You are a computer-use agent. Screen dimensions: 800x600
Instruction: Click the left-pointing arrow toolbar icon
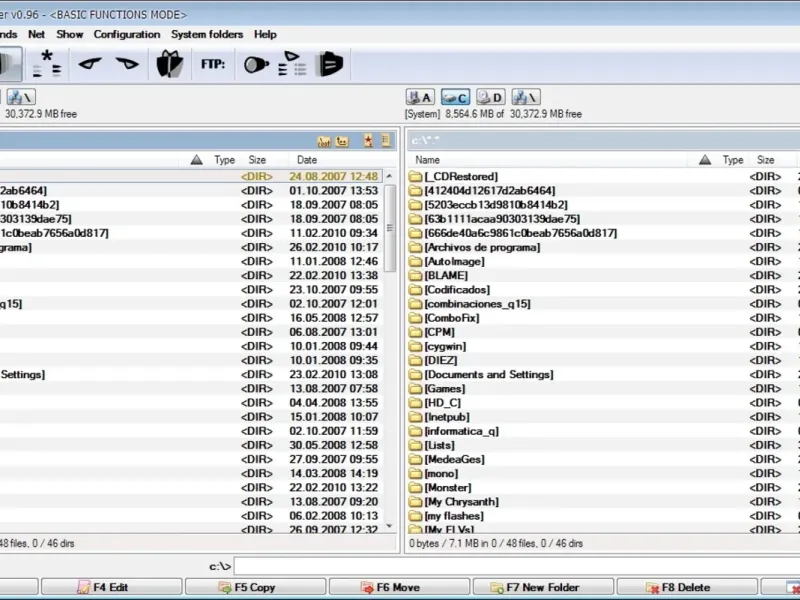click(x=91, y=64)
